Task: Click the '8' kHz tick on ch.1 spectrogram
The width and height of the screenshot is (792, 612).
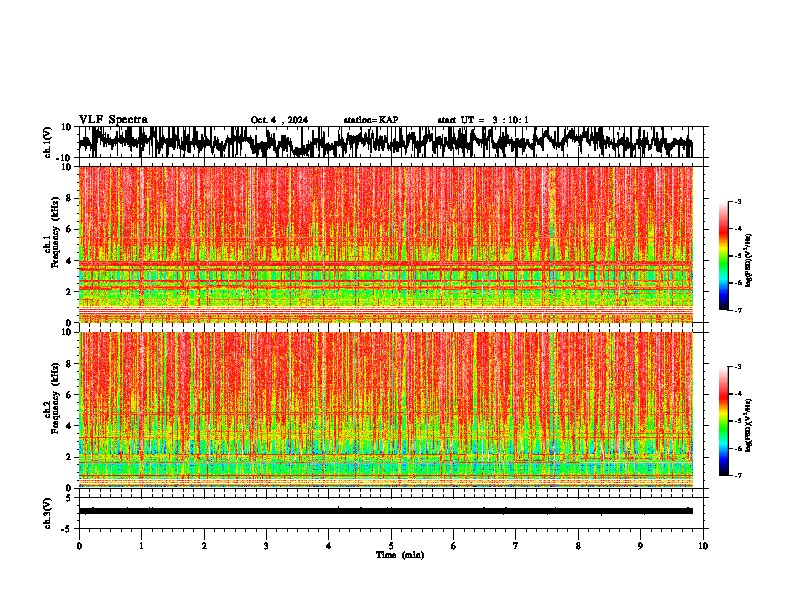Action: click(69, 198)
